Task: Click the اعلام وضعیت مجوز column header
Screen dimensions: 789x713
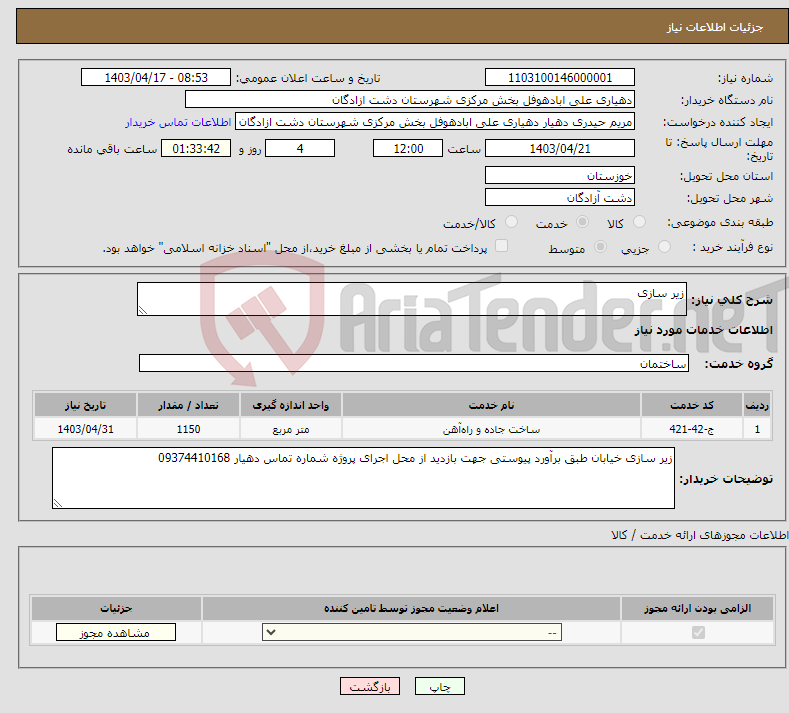Action: (411, 608)
